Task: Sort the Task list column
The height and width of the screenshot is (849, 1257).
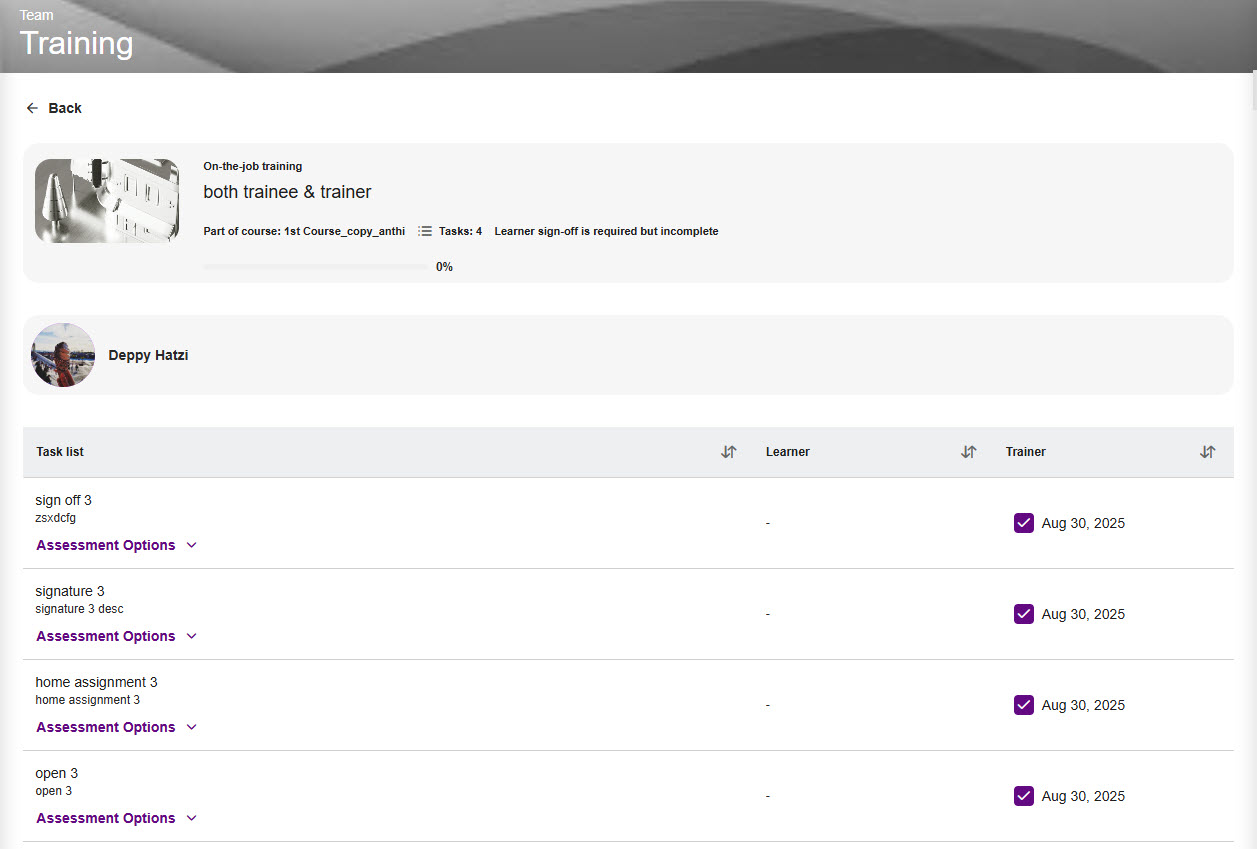Action: pyautogui.click(x=729, y=452)
